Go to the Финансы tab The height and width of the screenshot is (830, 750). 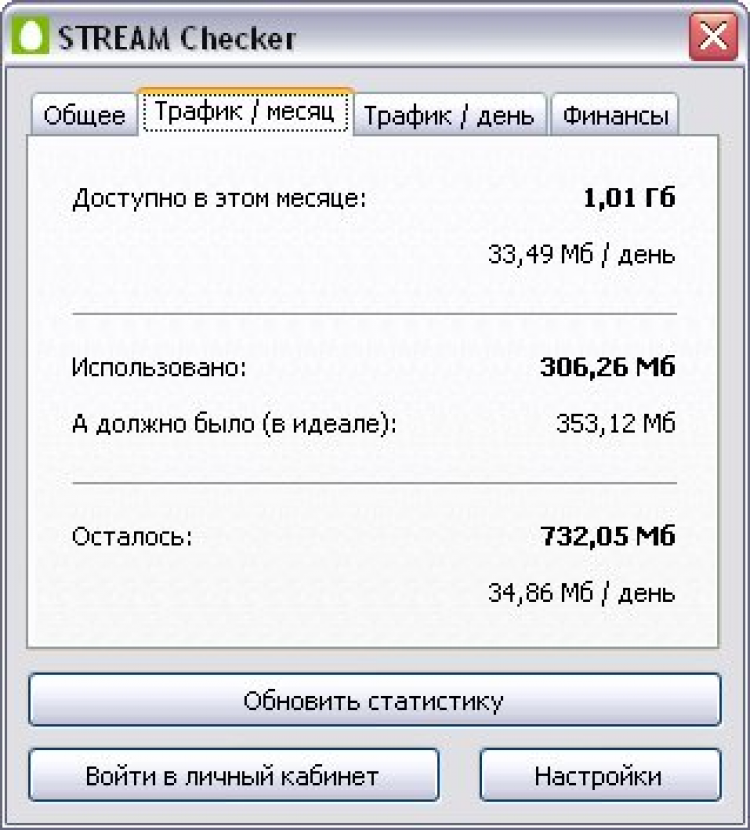[615, 115]
